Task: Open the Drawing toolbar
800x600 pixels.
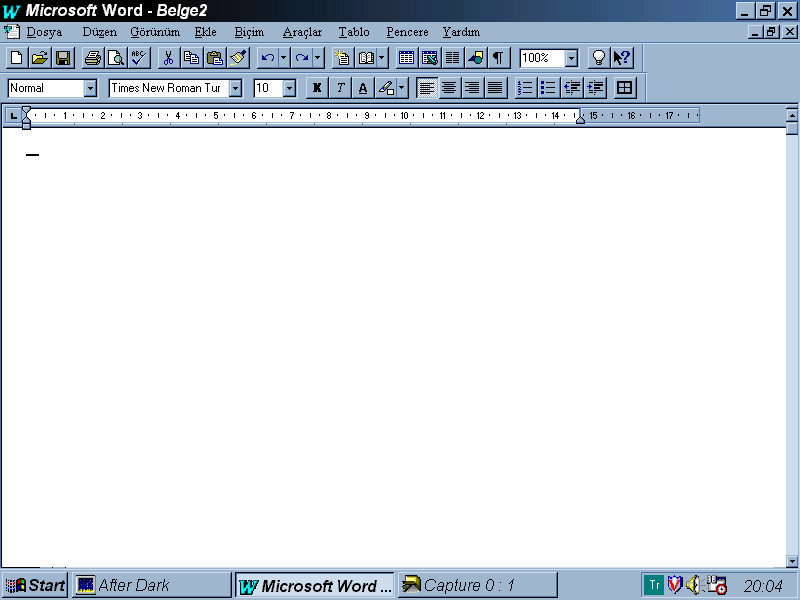Action: [x=476, y=58]
